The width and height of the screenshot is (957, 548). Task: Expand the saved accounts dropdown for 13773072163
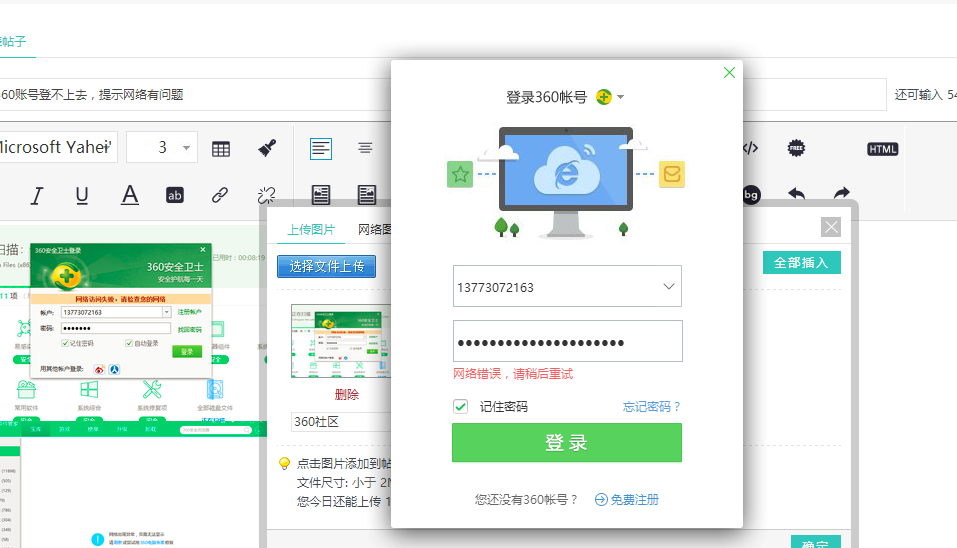669,286
